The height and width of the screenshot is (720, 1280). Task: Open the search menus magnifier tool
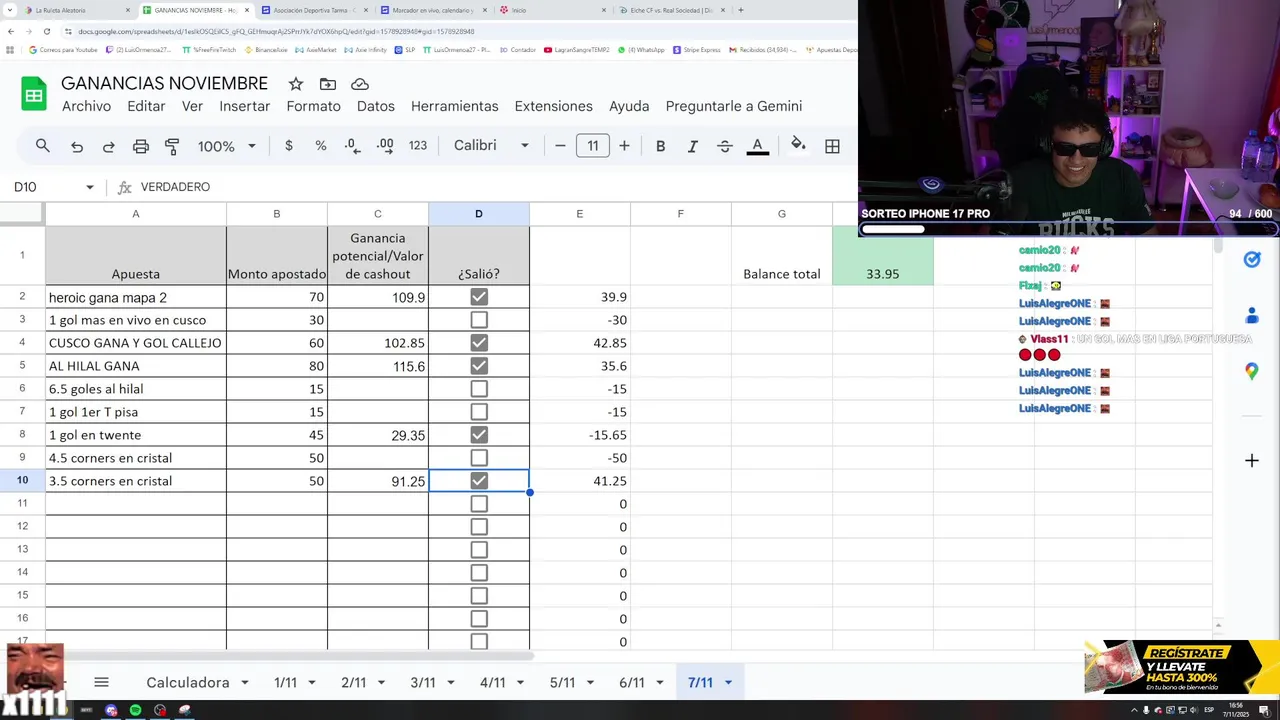click(42, 146)
